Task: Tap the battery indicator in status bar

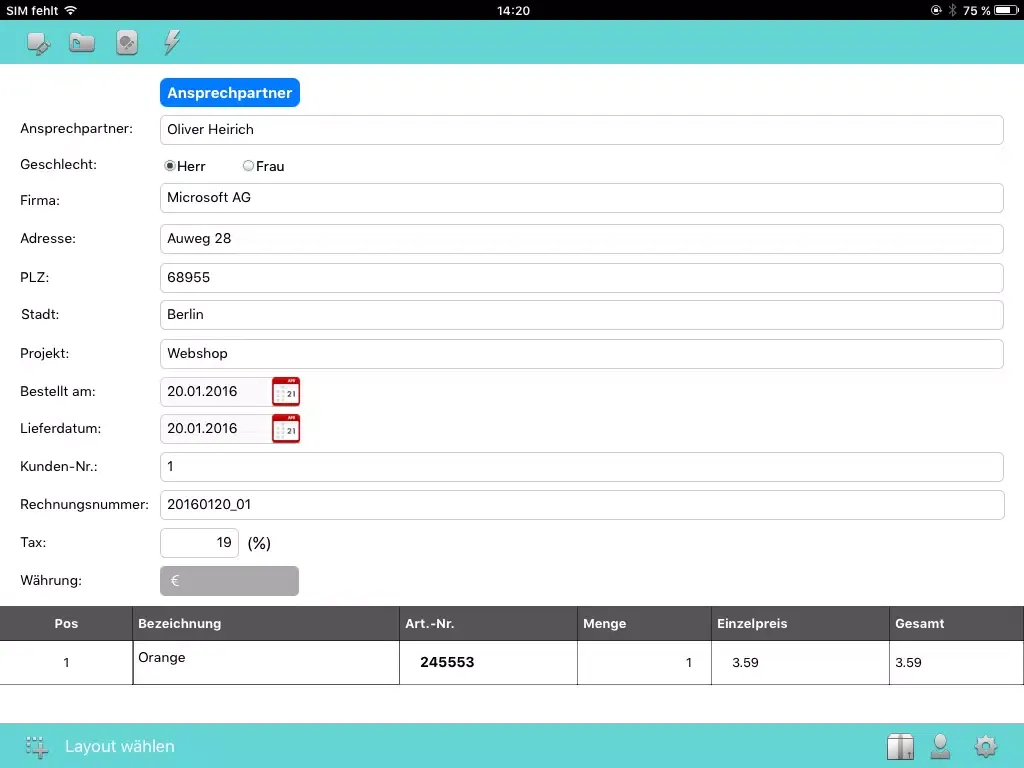Action: point(1006,10)
